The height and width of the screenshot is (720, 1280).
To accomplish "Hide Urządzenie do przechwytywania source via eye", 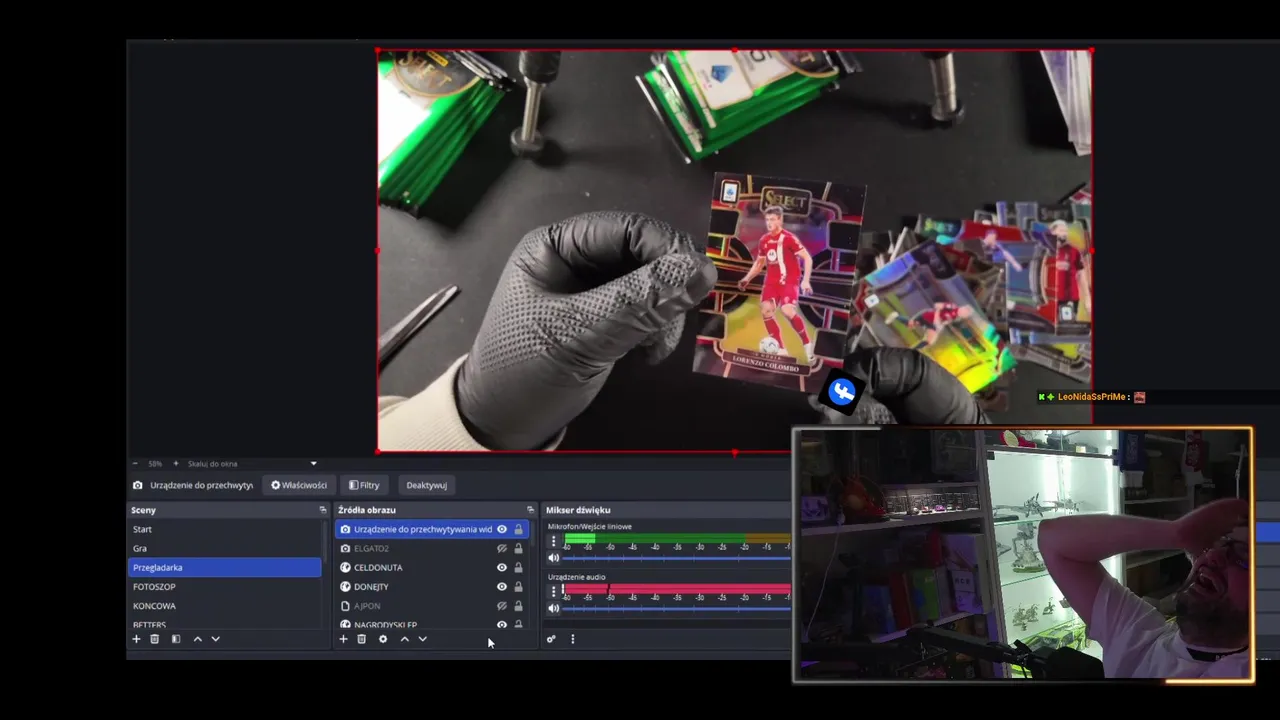I will point(502,529).
